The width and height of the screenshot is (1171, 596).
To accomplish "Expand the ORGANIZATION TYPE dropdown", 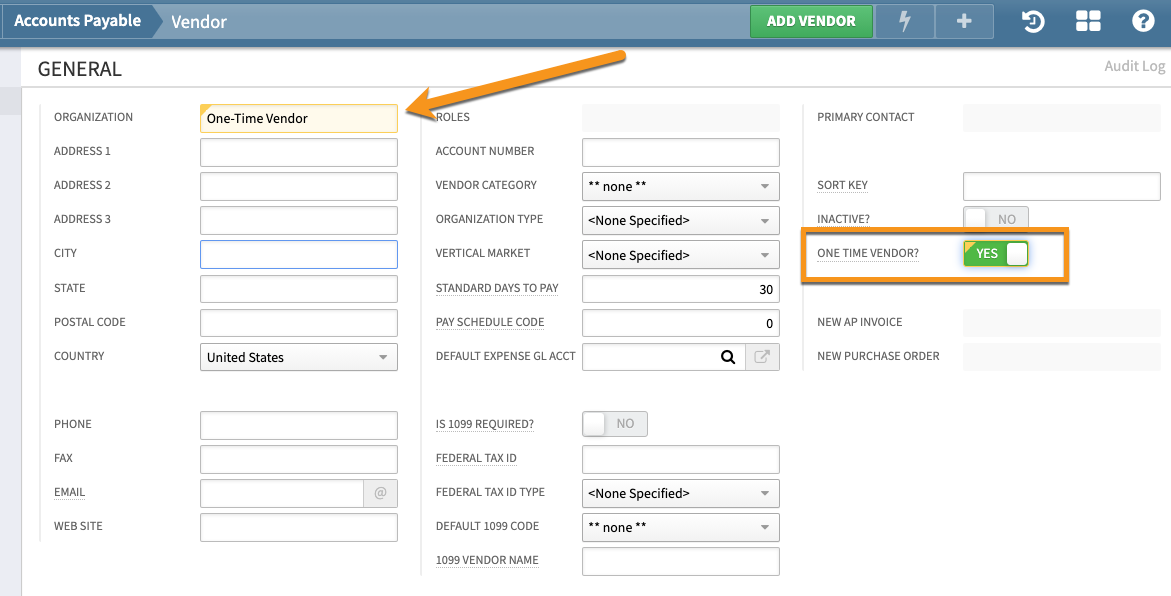I will (680, 220).
